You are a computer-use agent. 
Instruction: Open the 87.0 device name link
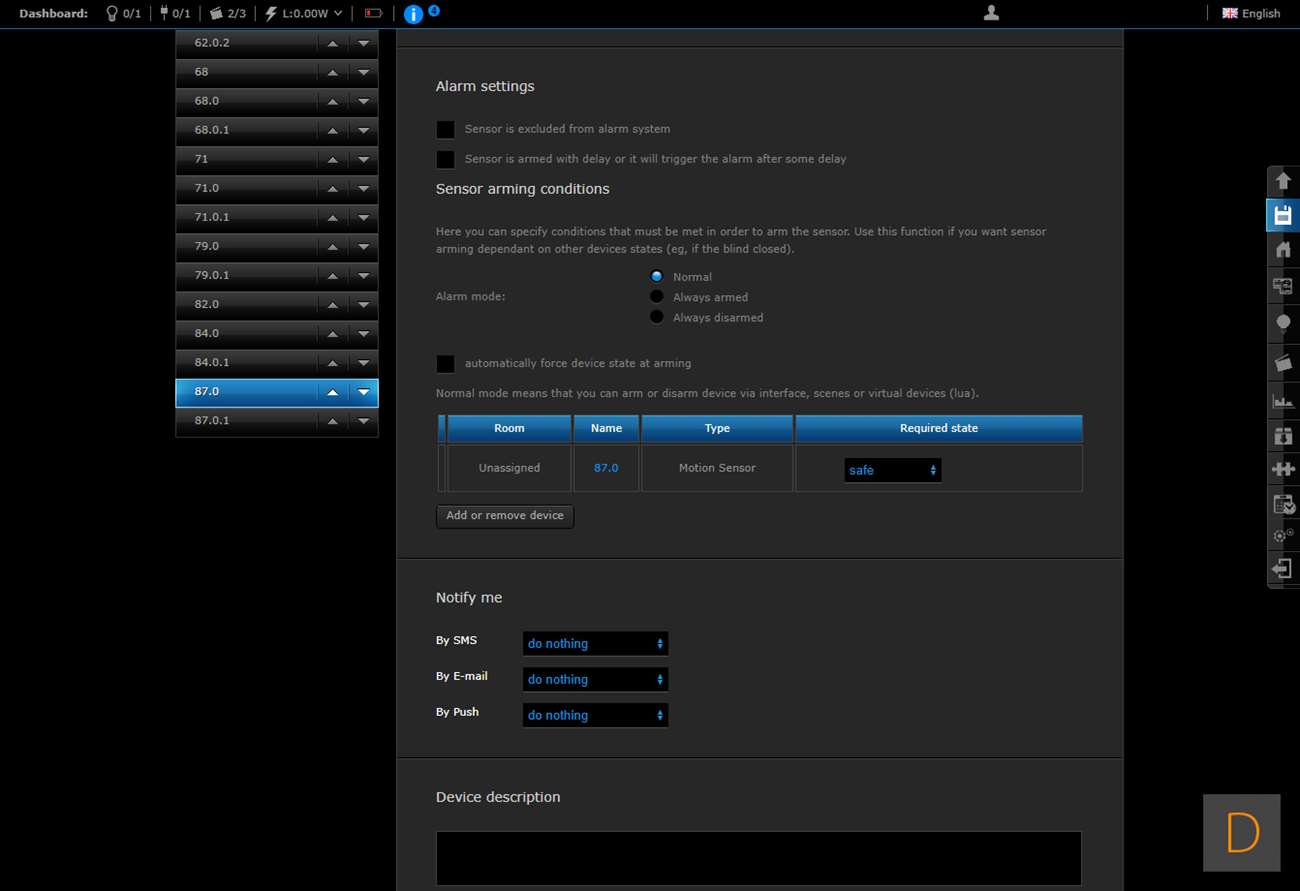click(x=606, y=468)
